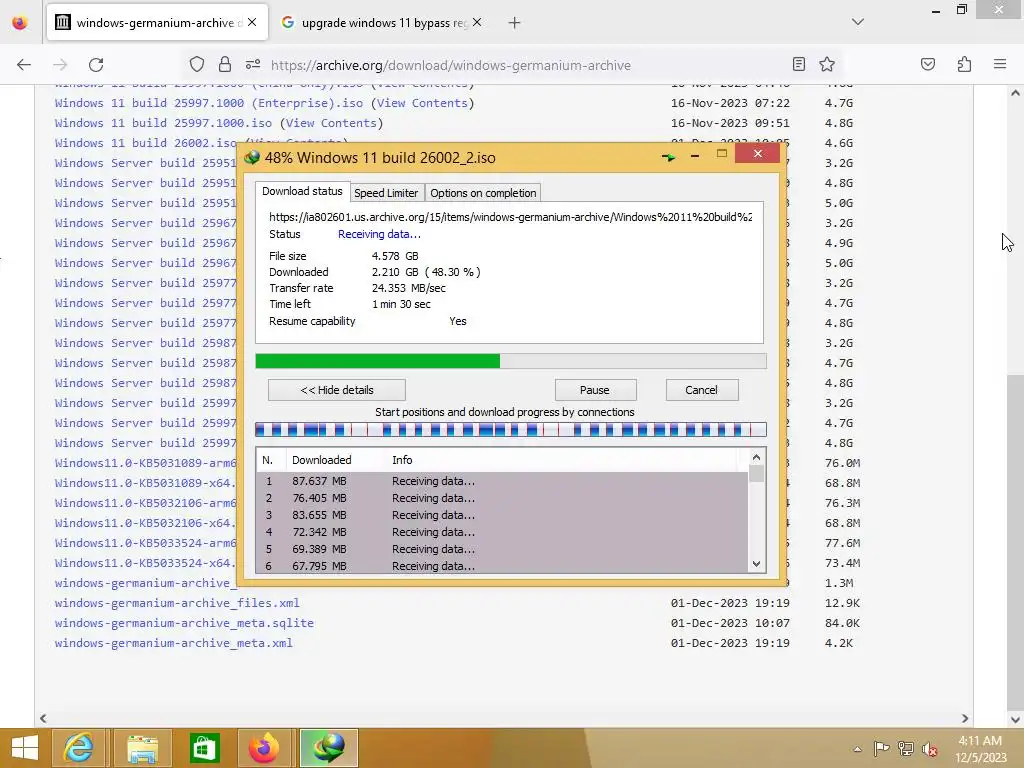
Task: Close the upgrade windows 11 bypass tab
Action: [477, 22]
